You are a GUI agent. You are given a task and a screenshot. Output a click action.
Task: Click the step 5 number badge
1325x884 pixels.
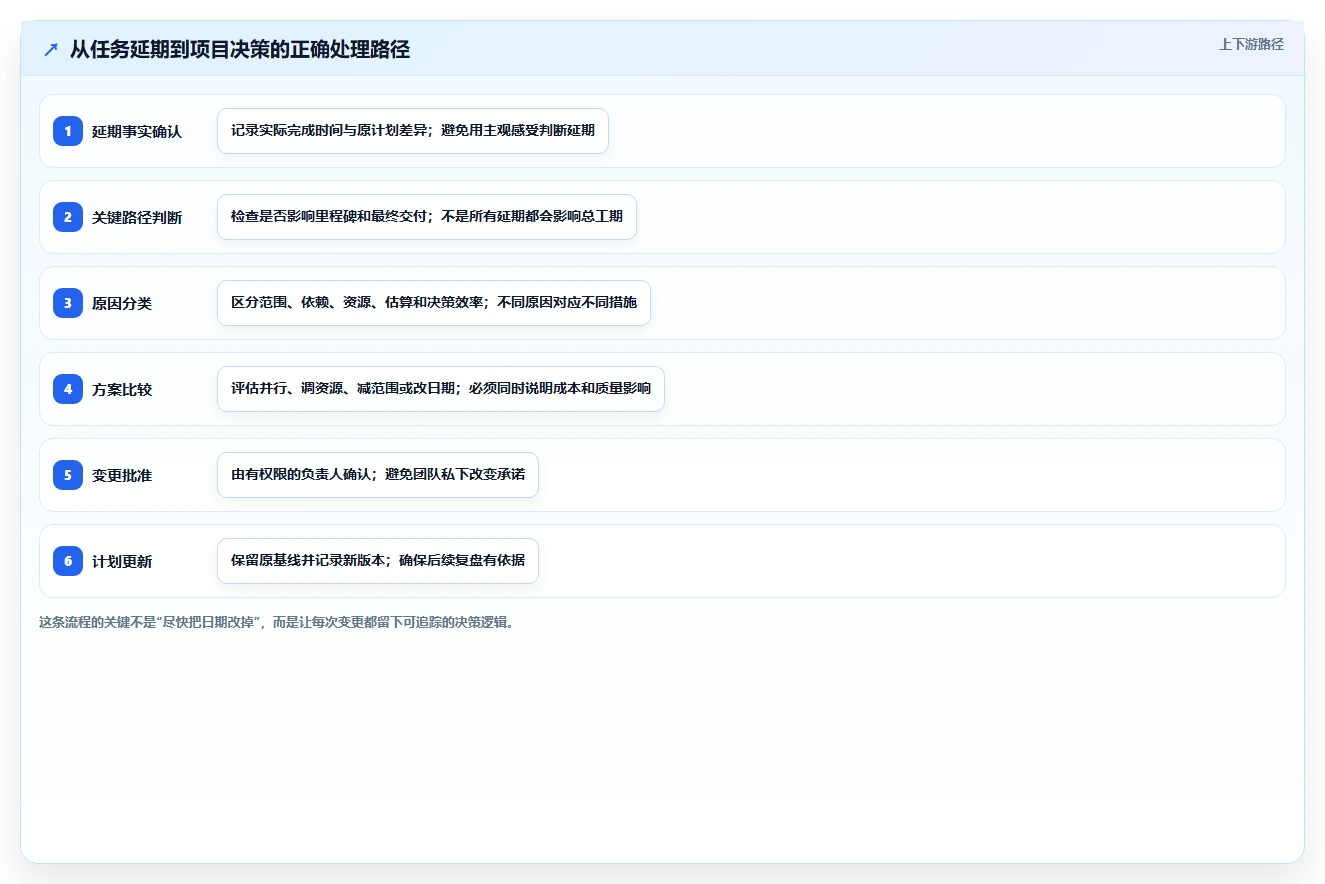(68, 475)
